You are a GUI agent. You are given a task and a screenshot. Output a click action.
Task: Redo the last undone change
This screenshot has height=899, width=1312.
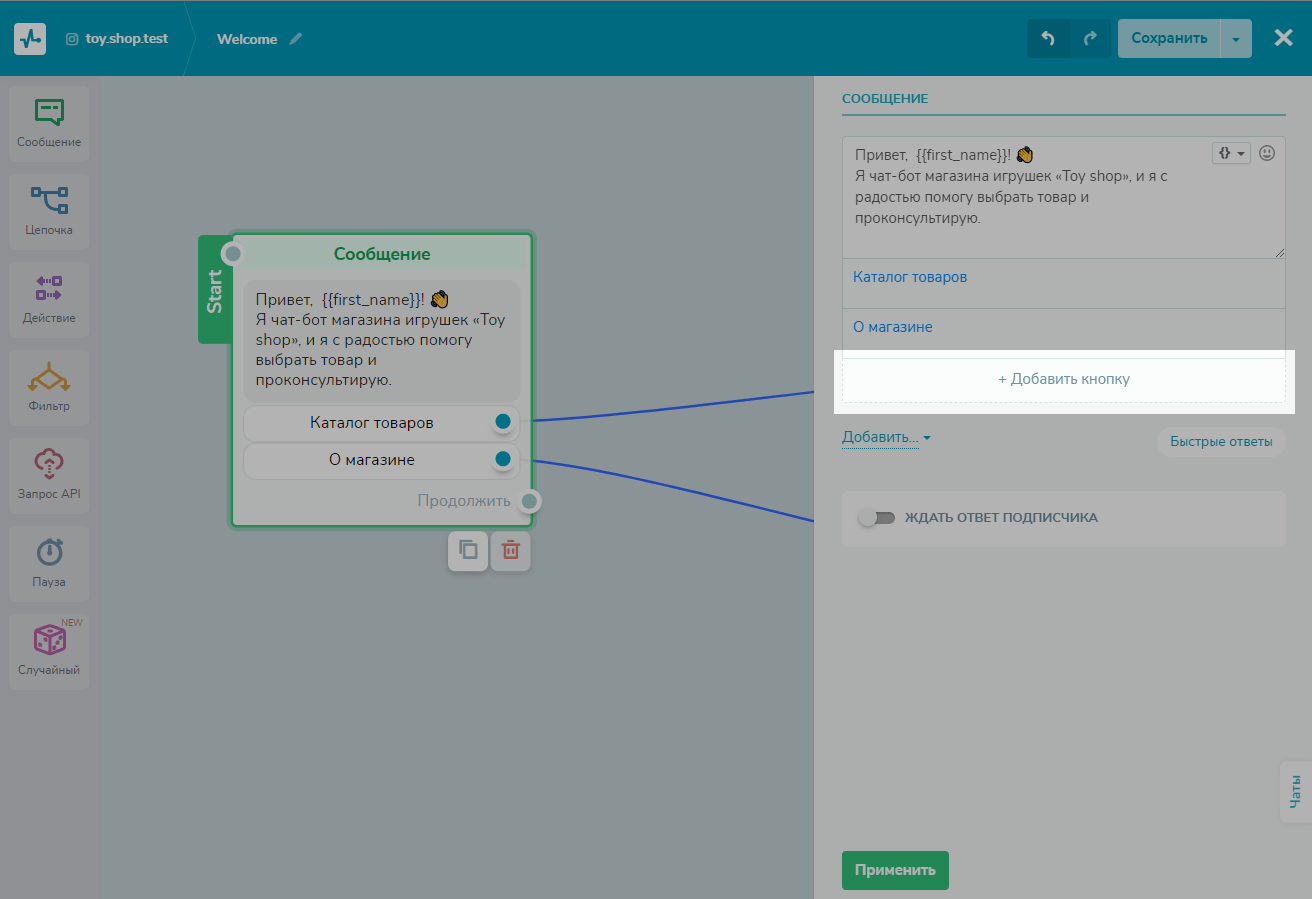pos(1090,39)
